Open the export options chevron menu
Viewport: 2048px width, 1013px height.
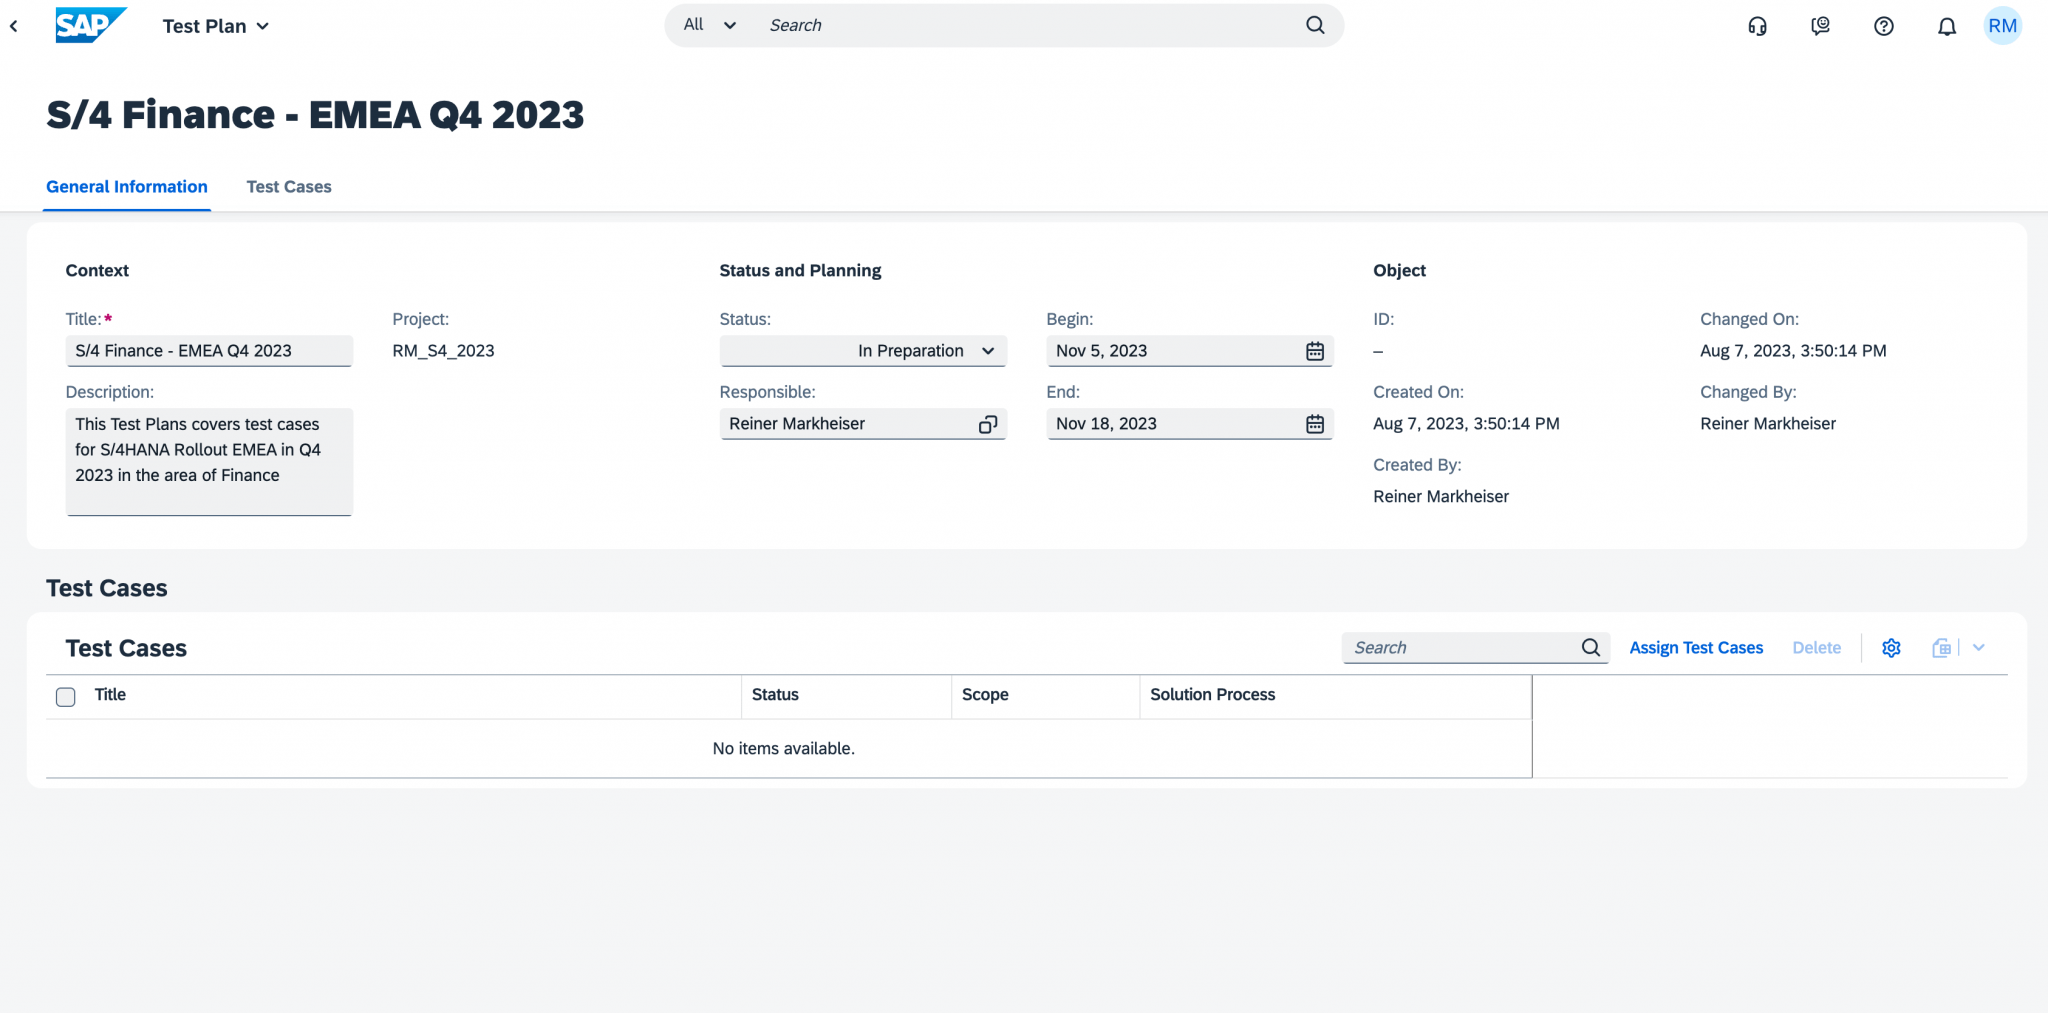click(1980, 647)
